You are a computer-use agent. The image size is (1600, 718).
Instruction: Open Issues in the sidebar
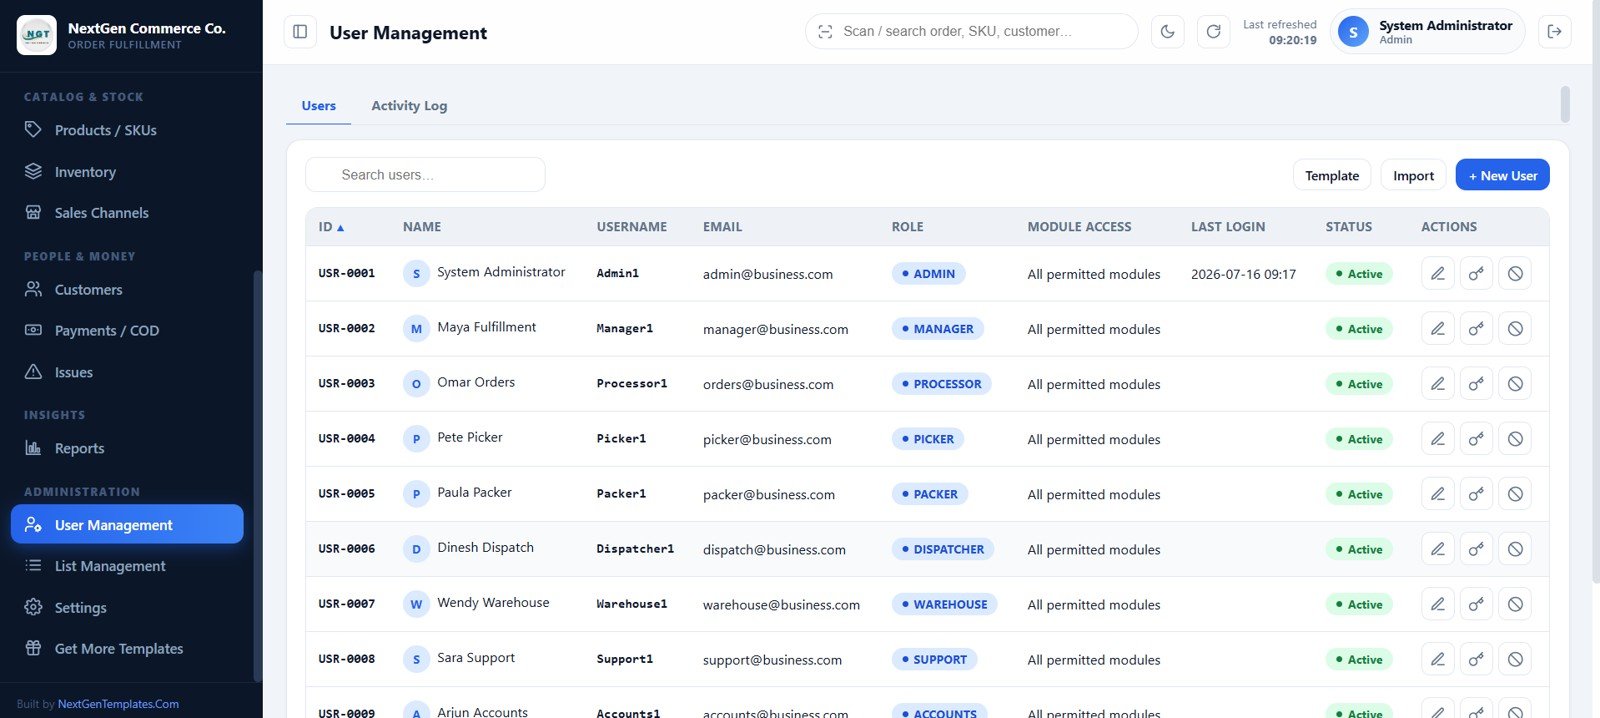(127, 372)
